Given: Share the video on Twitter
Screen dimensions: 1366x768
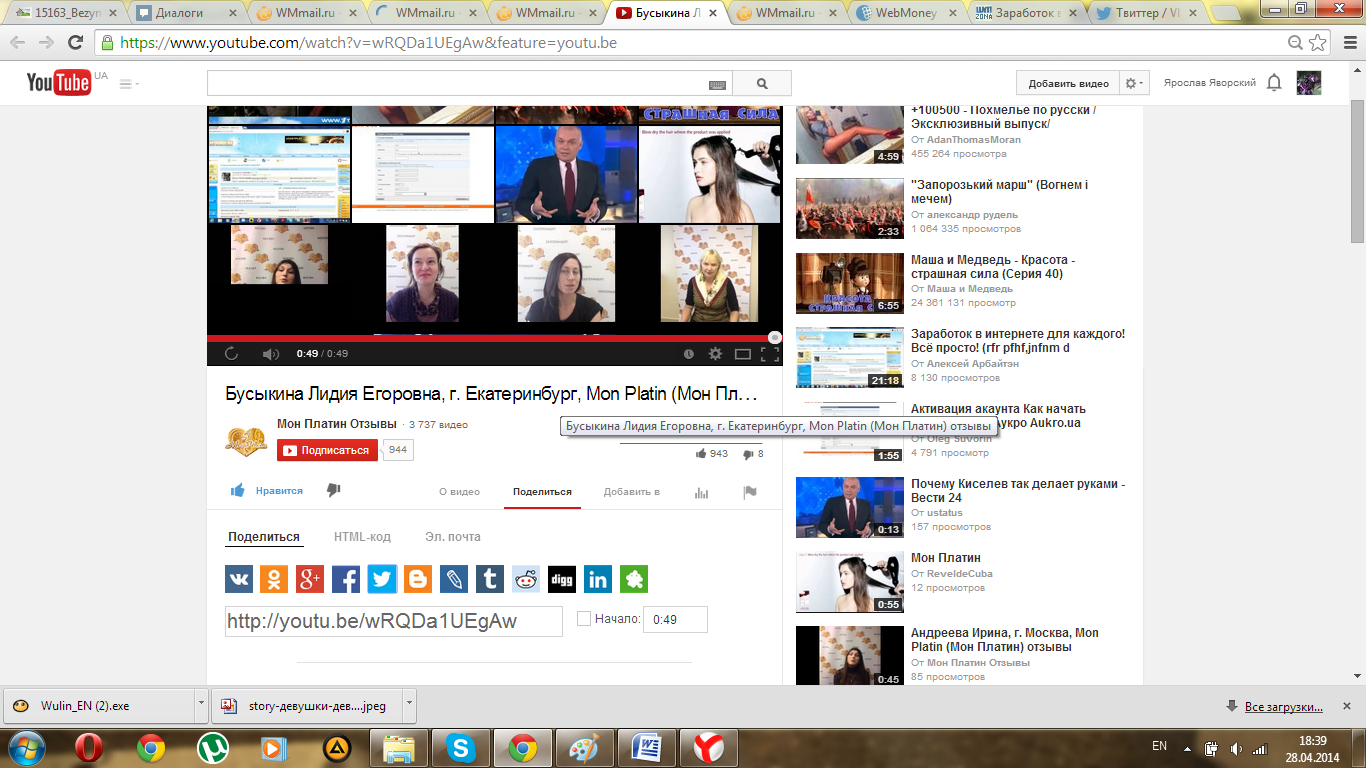Looking at the screenshot, I should pos(382,579).
